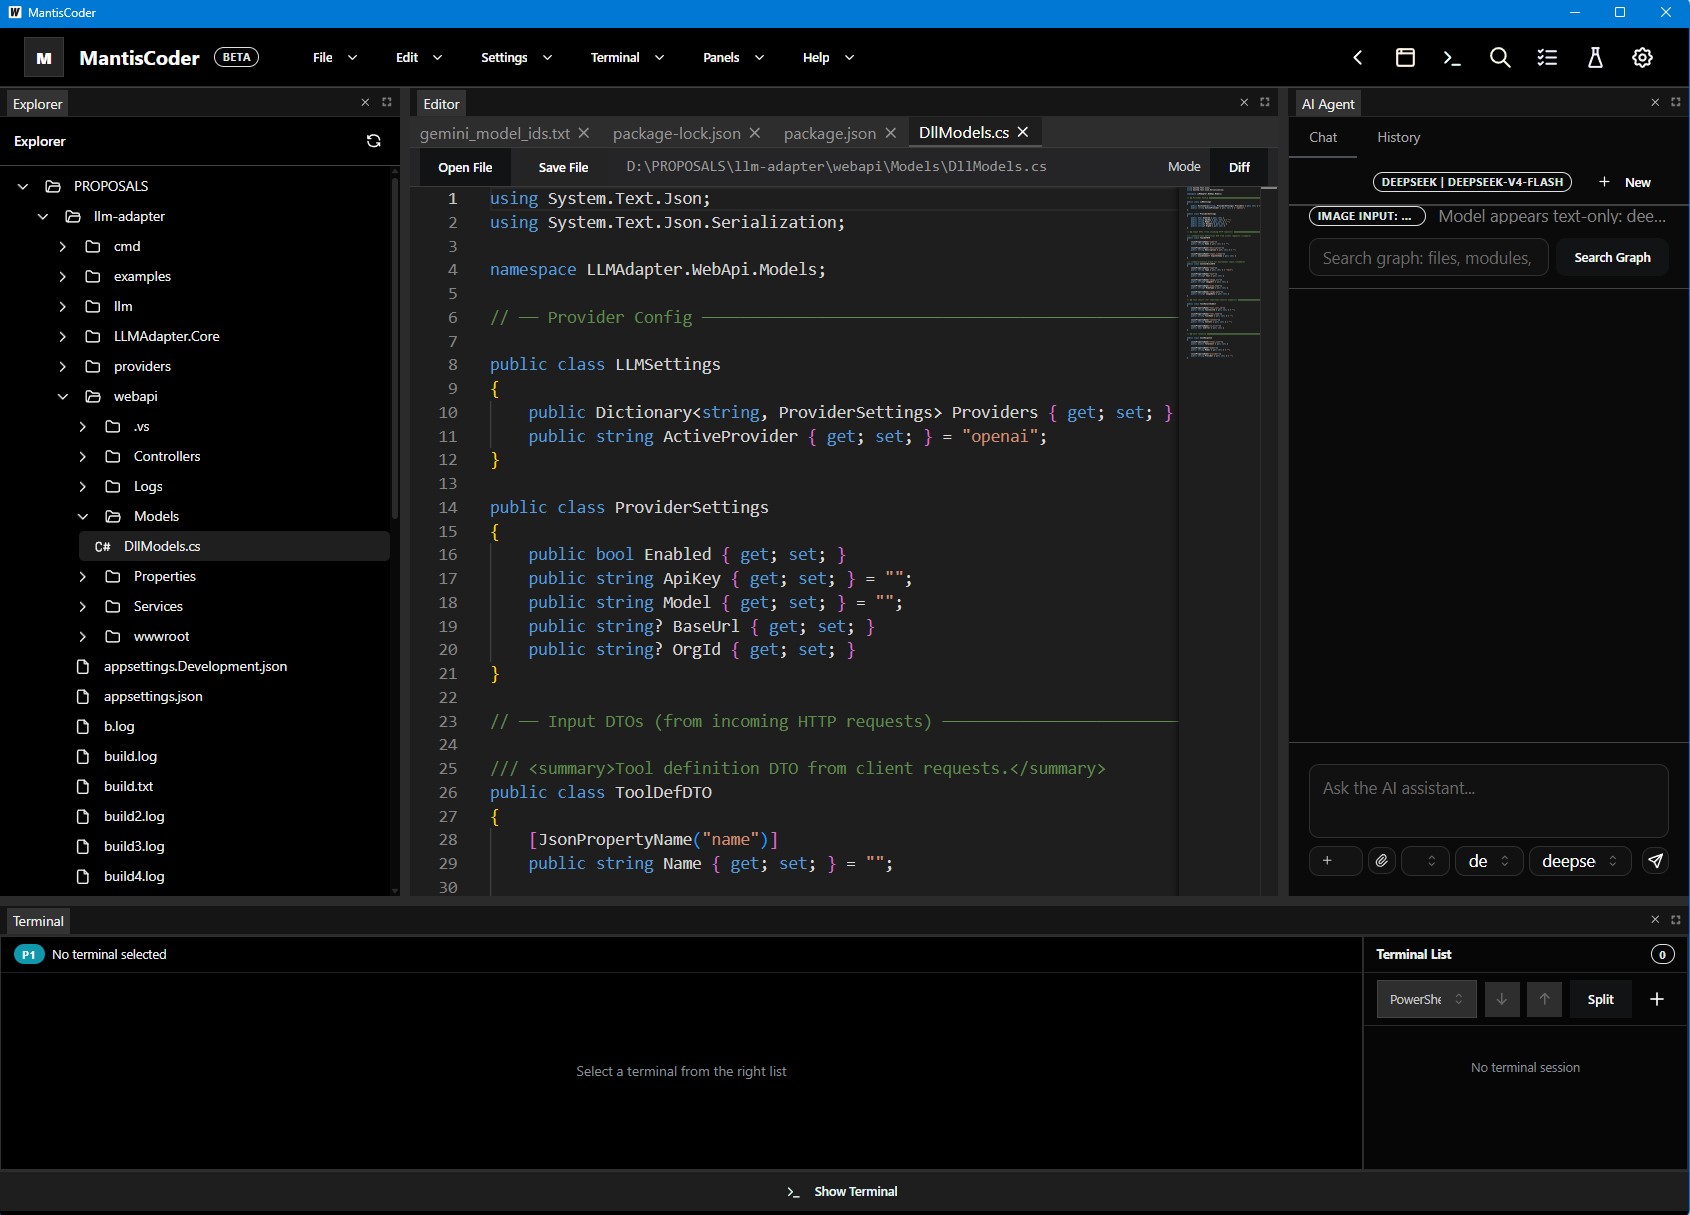
Task: Open the search magnifier icon
Action: [x=1500, y=58]
